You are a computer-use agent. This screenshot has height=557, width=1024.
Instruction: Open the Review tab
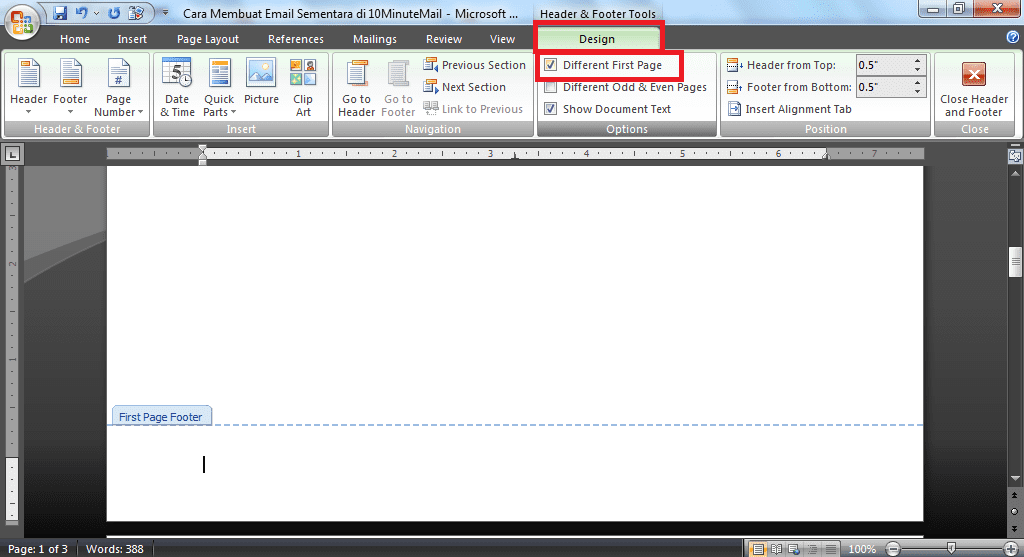pos(444,39)
